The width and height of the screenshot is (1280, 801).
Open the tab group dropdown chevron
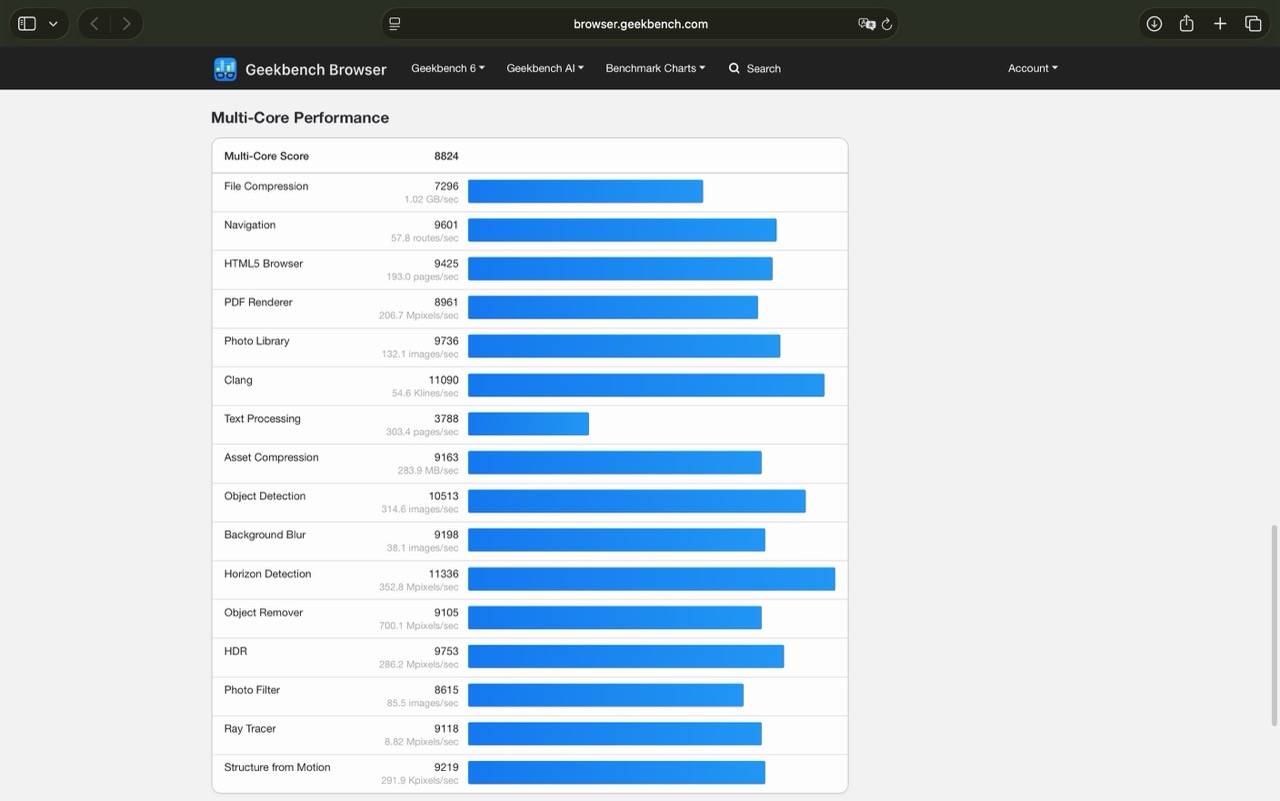(x=53, y=24)
